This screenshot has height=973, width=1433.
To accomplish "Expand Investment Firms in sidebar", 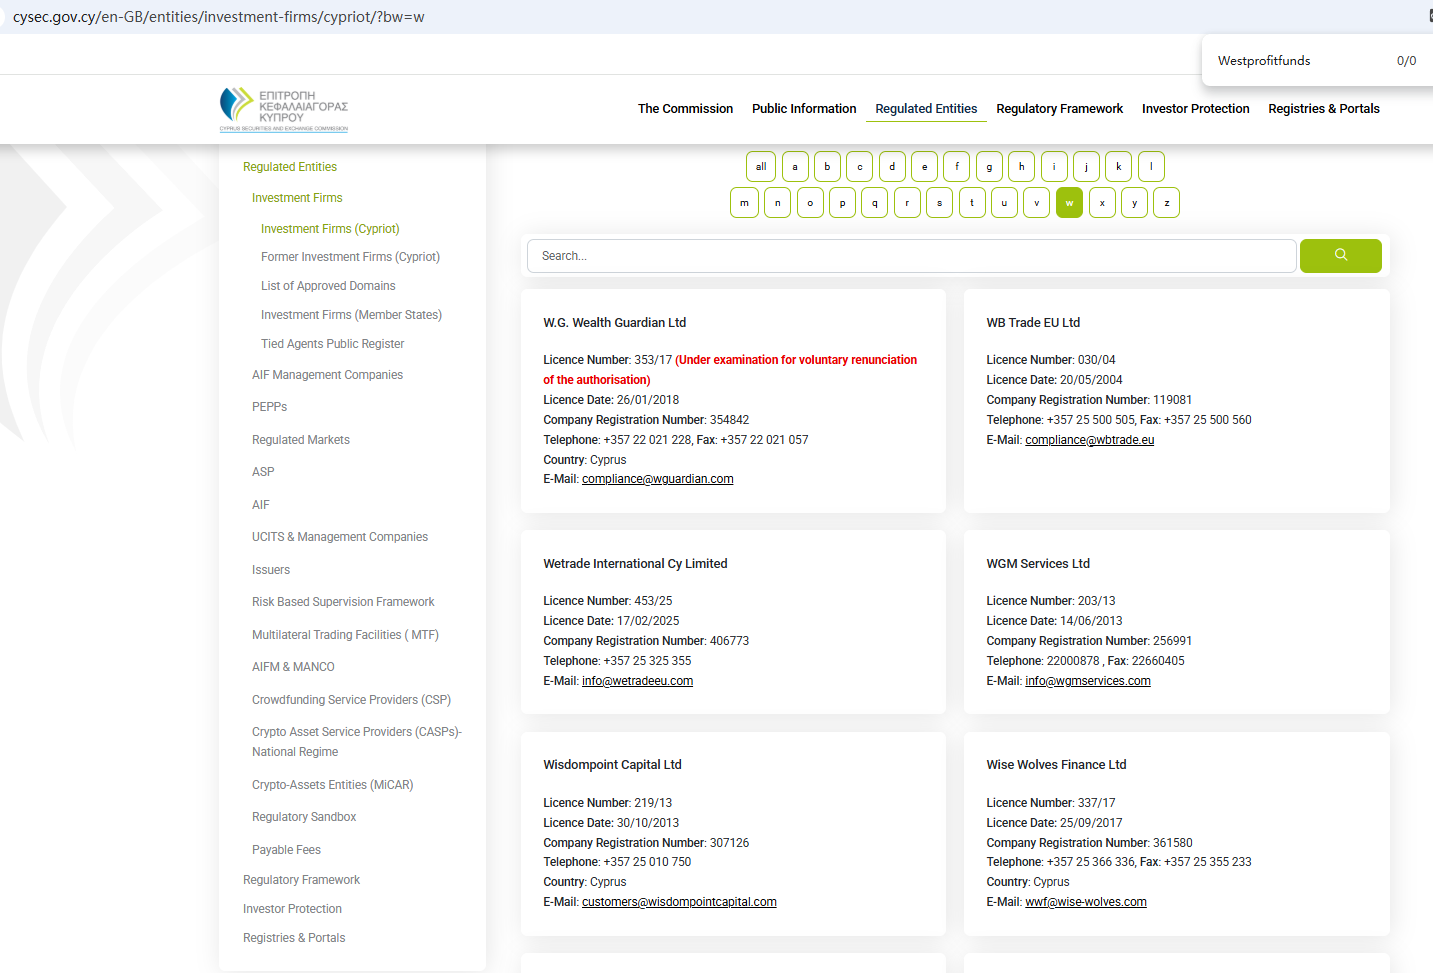I will pos(297,198).
